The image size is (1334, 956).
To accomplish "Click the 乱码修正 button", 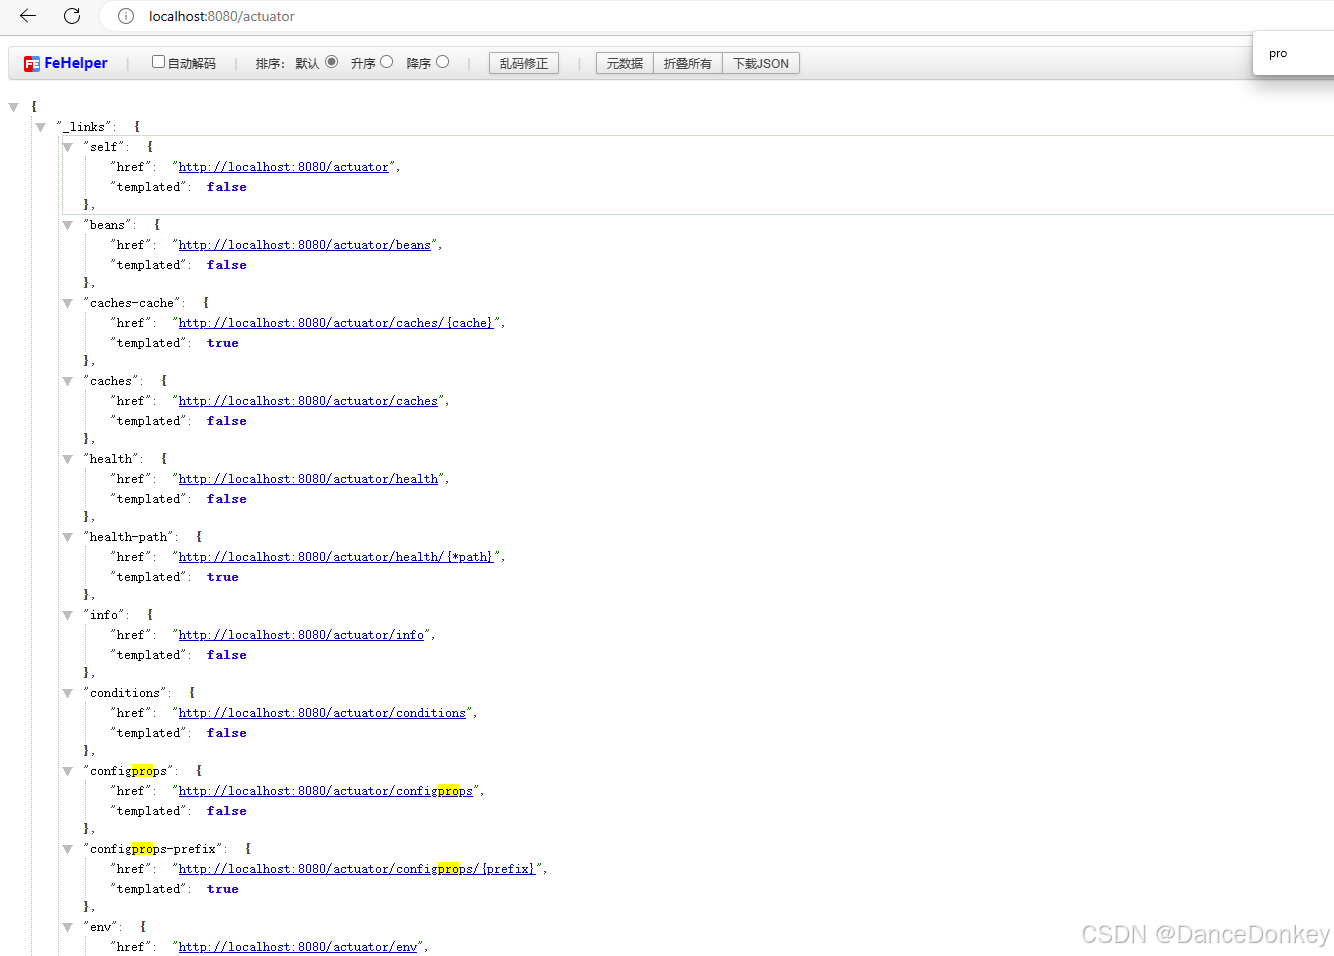I will [524, 63].
